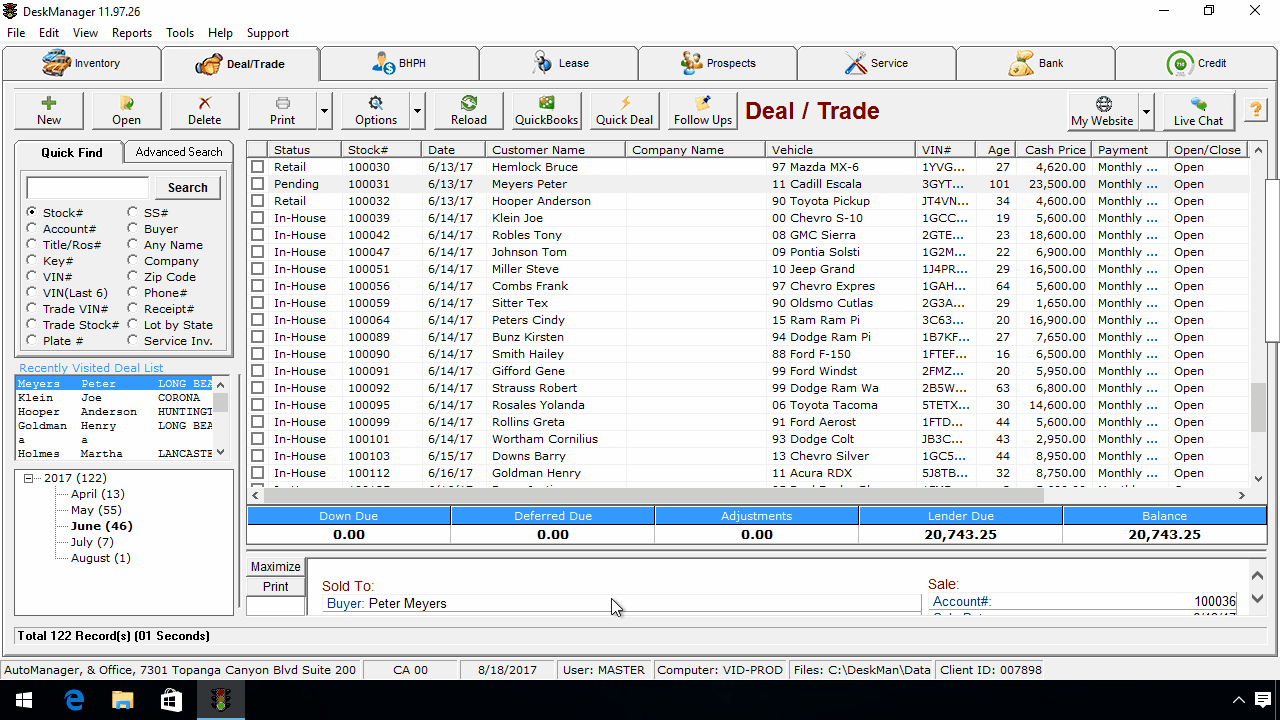Open the taskbar notification center icon
1280x720 pixels.
click(1264, 700)
